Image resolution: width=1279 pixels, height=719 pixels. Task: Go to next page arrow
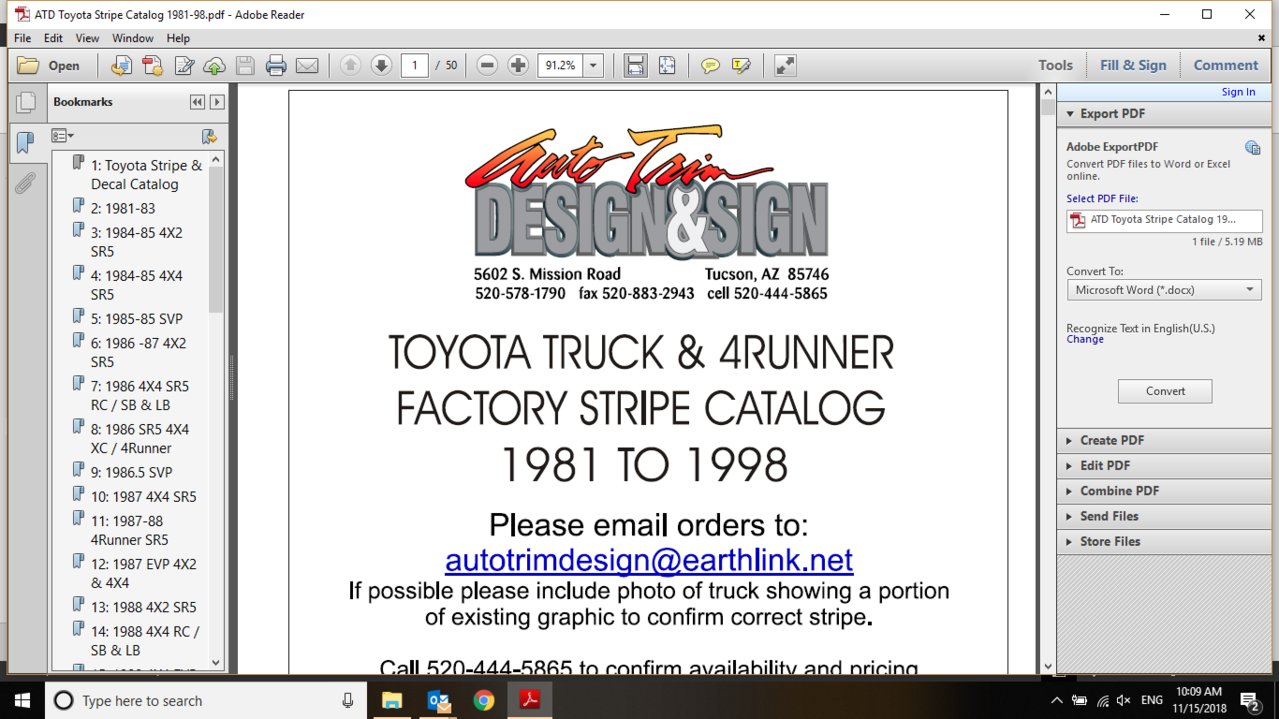(x=381, y=65)
